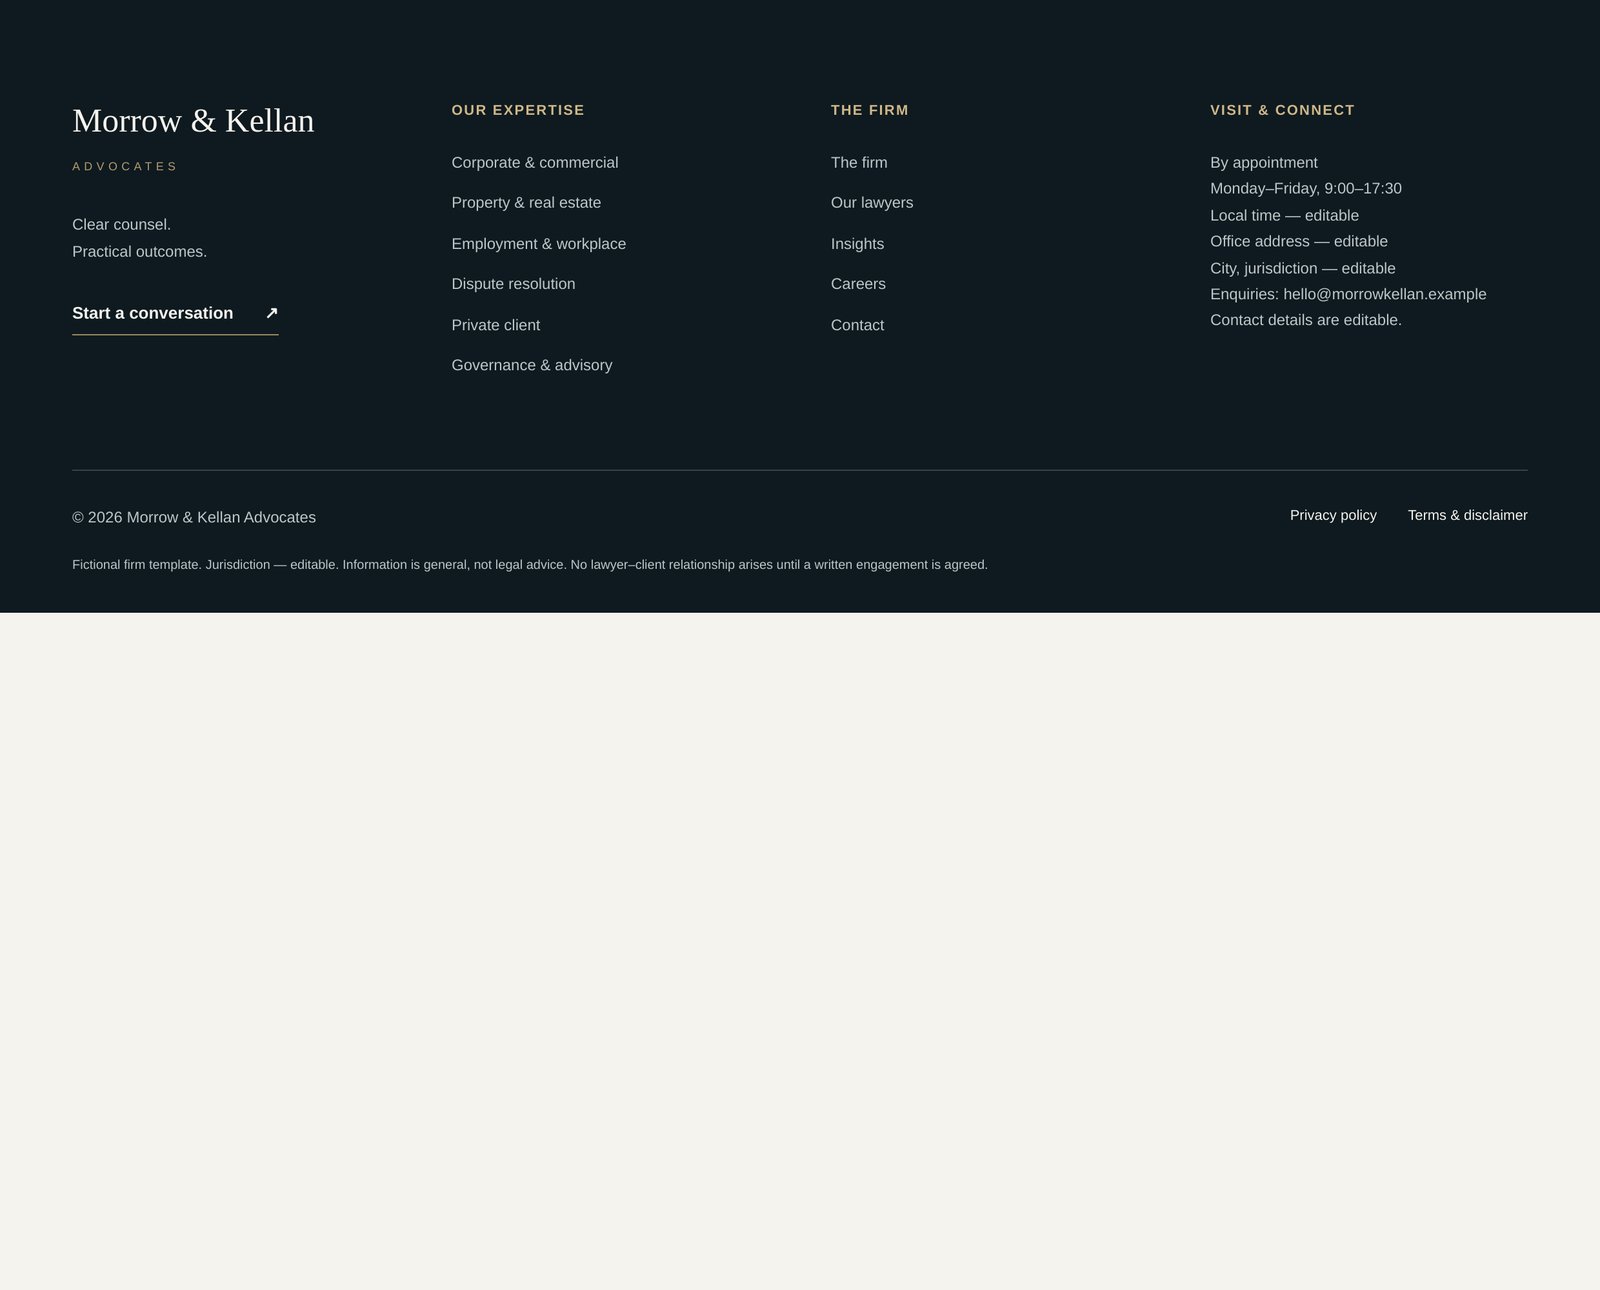
Task: Visit the Private client page
Action: click(496, 325)
